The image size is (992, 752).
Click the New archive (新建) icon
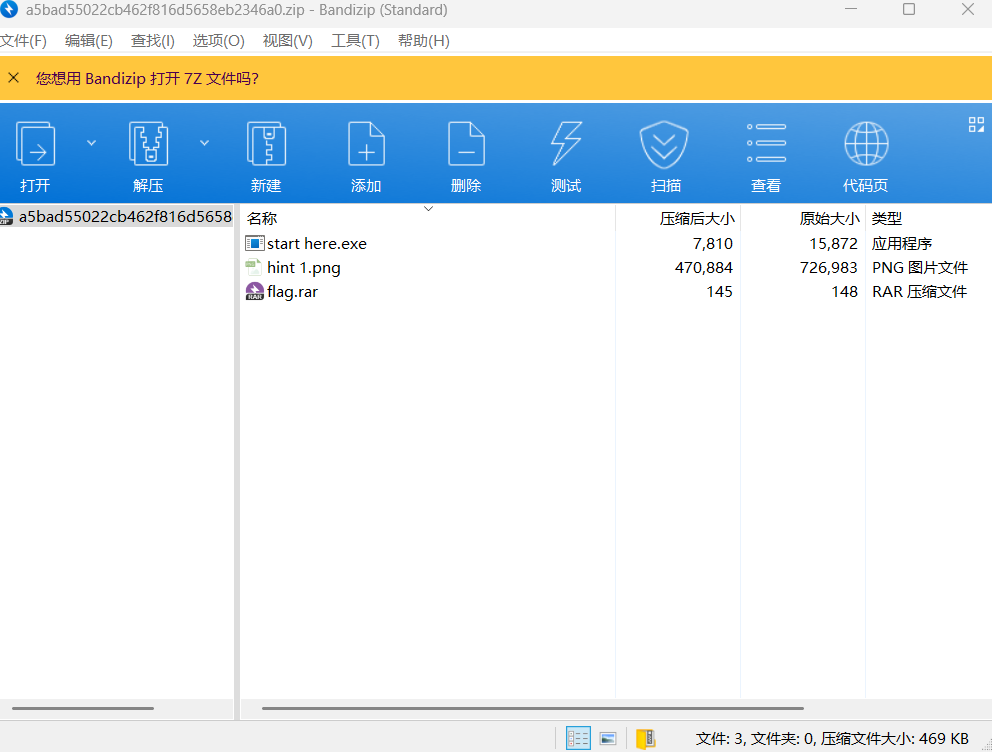click(x=266, y=145)
